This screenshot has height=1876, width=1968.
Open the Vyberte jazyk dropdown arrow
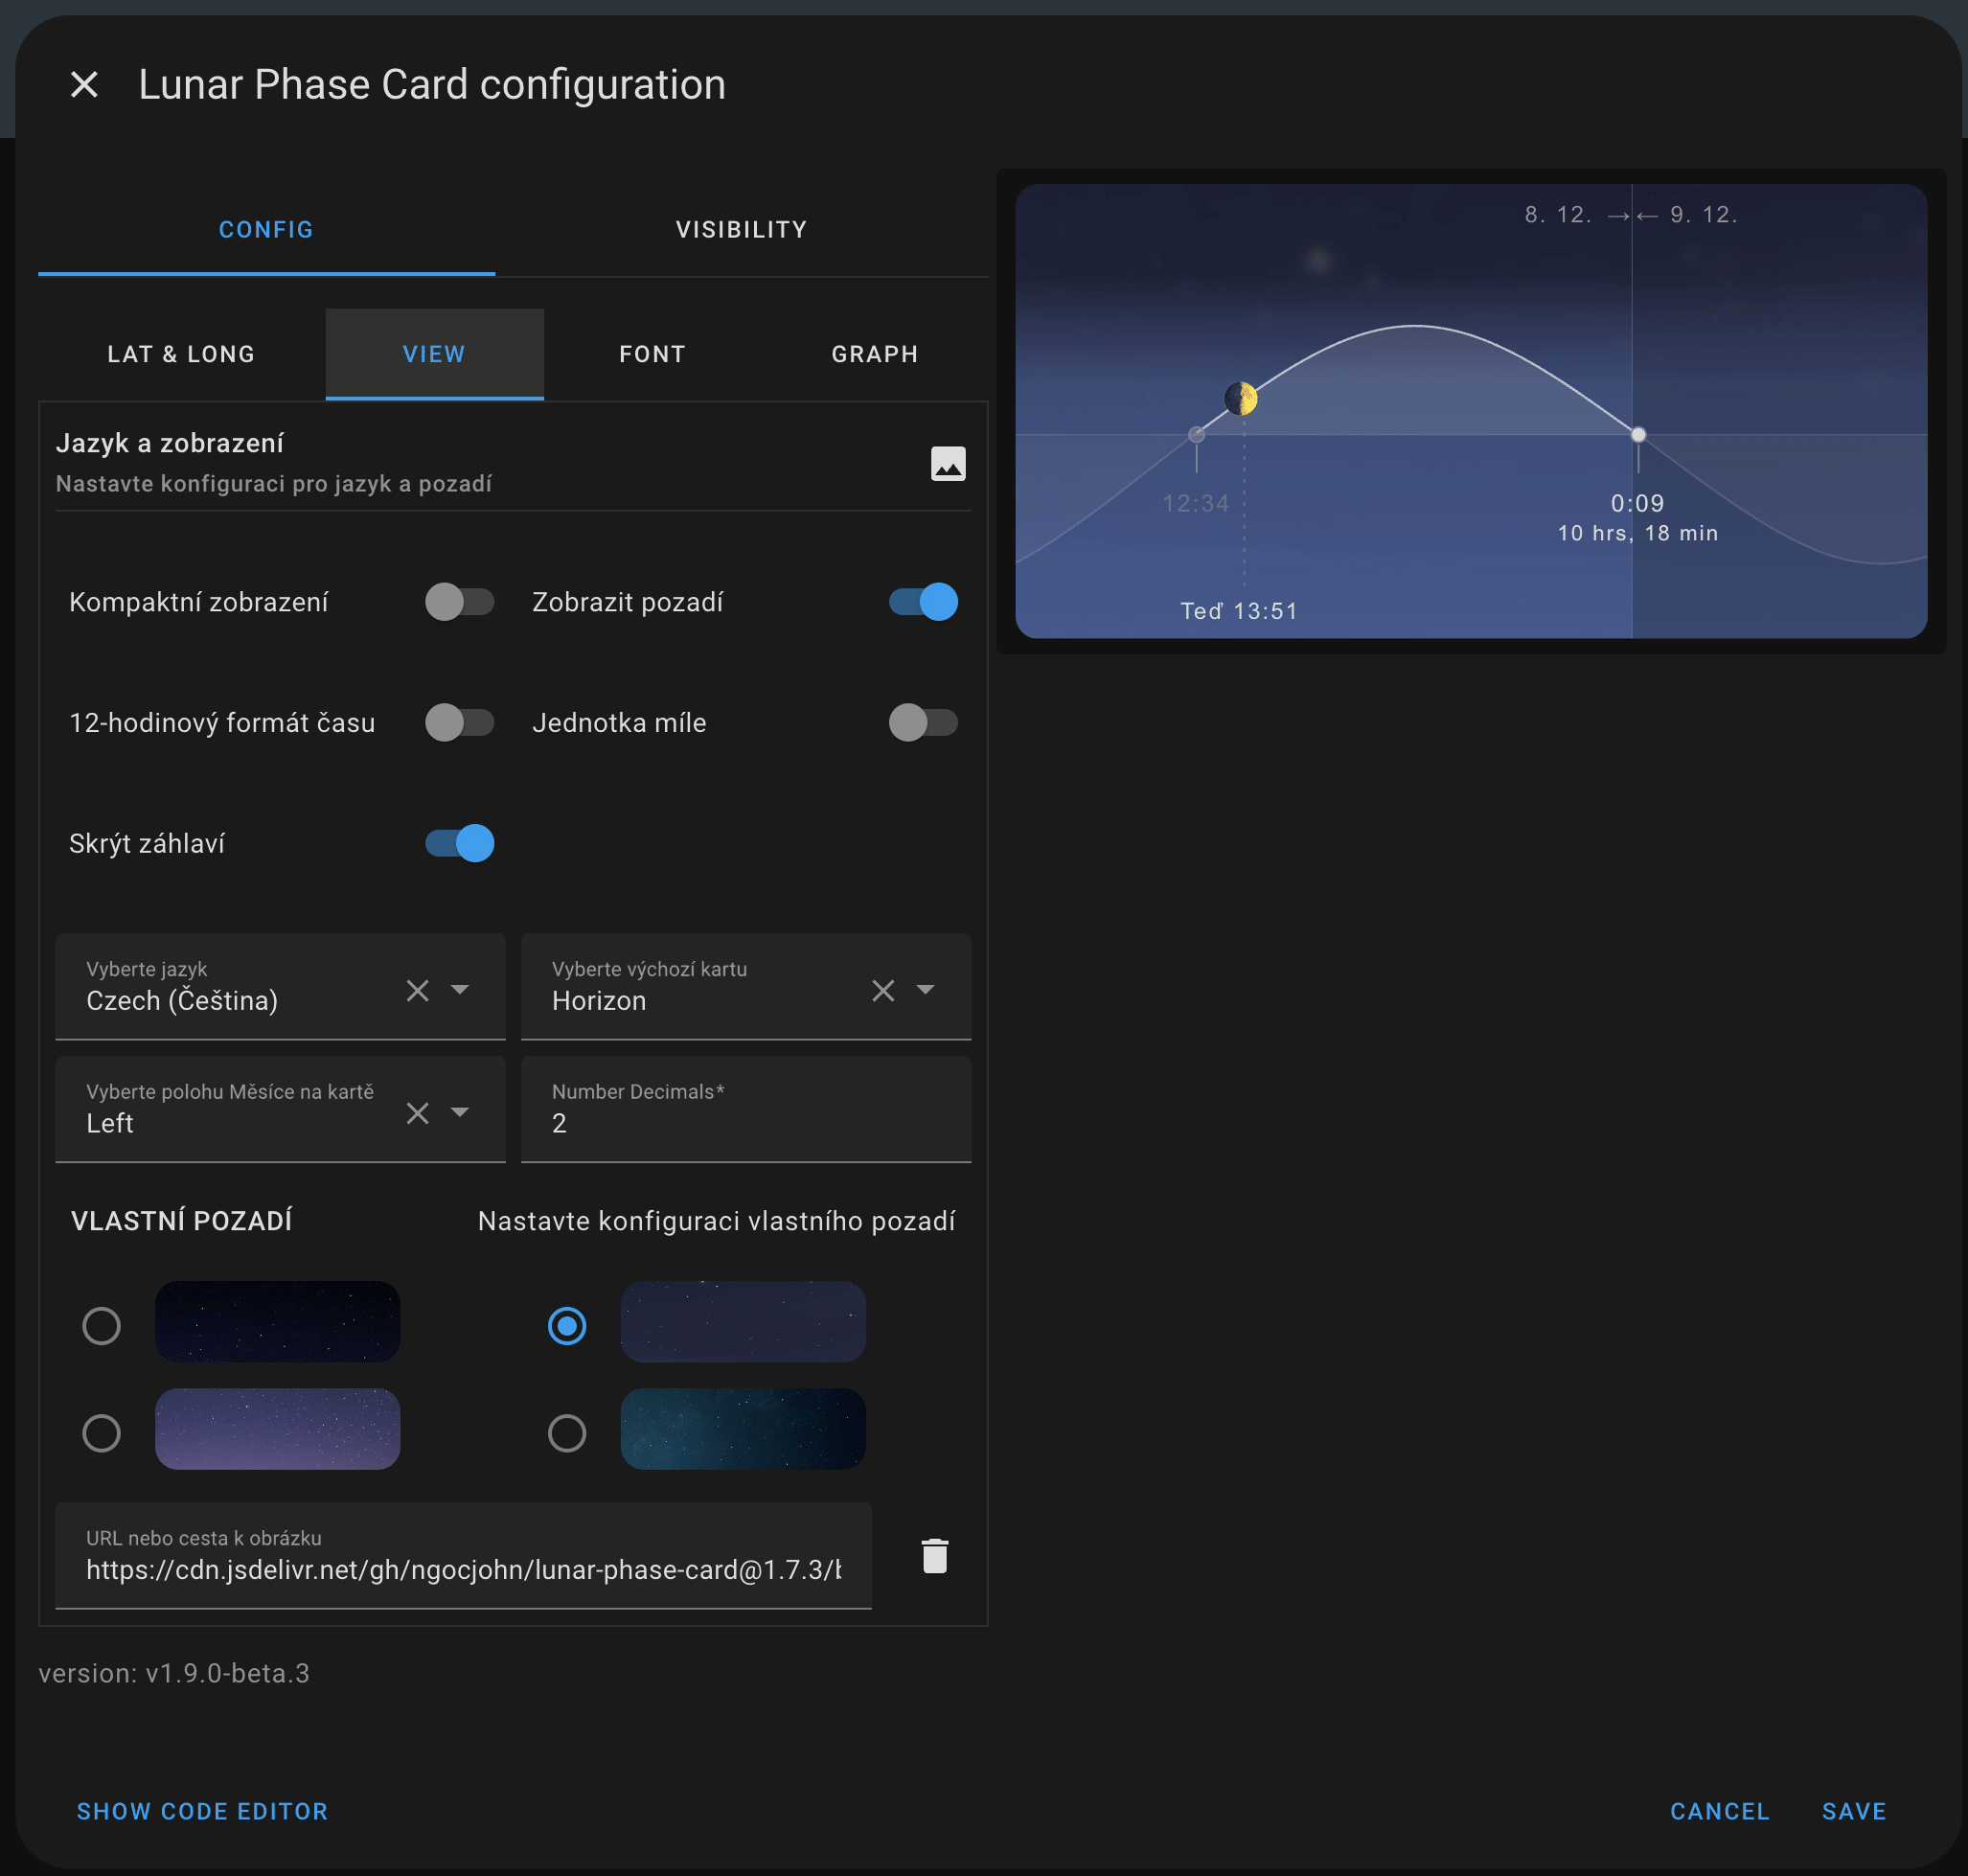tap(460, 990)
